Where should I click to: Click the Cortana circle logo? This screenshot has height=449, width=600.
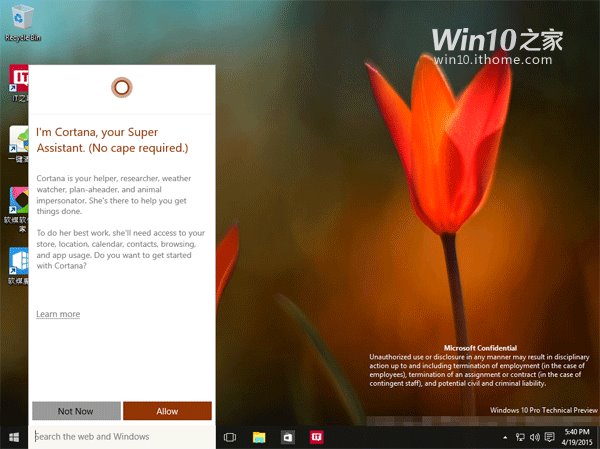122,88
